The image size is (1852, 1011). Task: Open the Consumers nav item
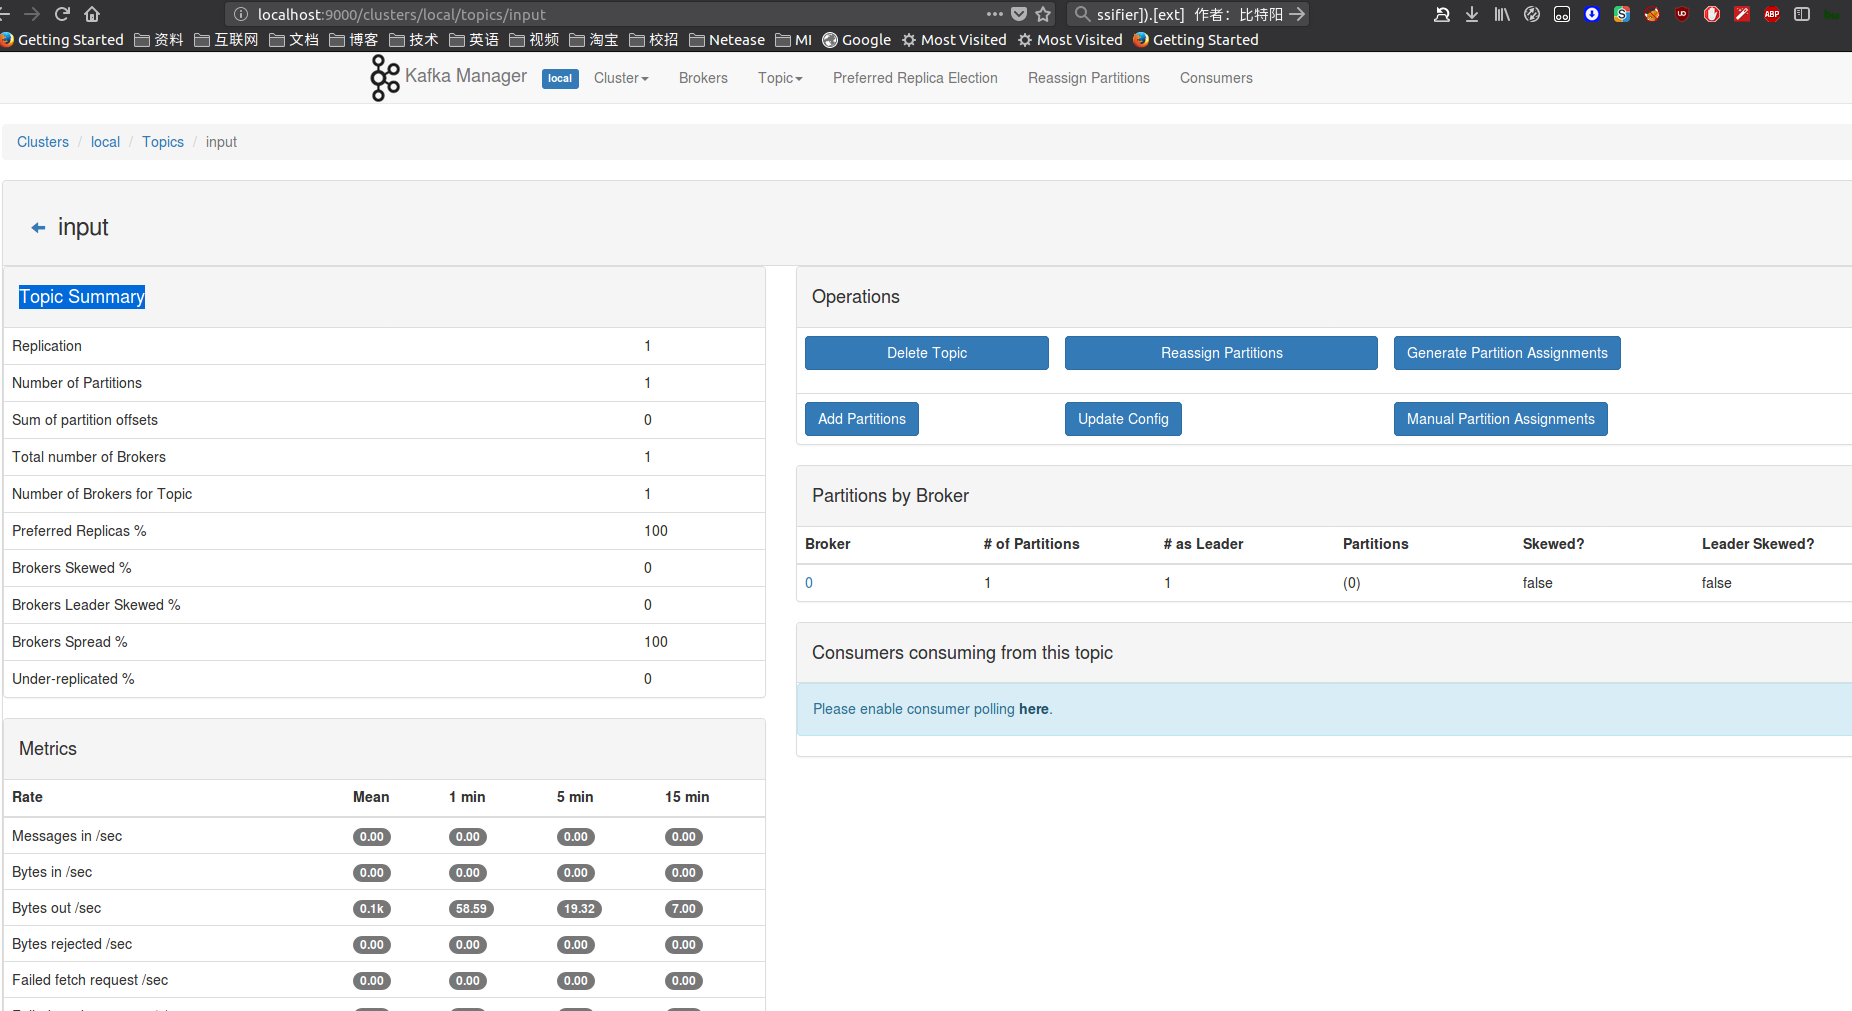[1216, 78]
